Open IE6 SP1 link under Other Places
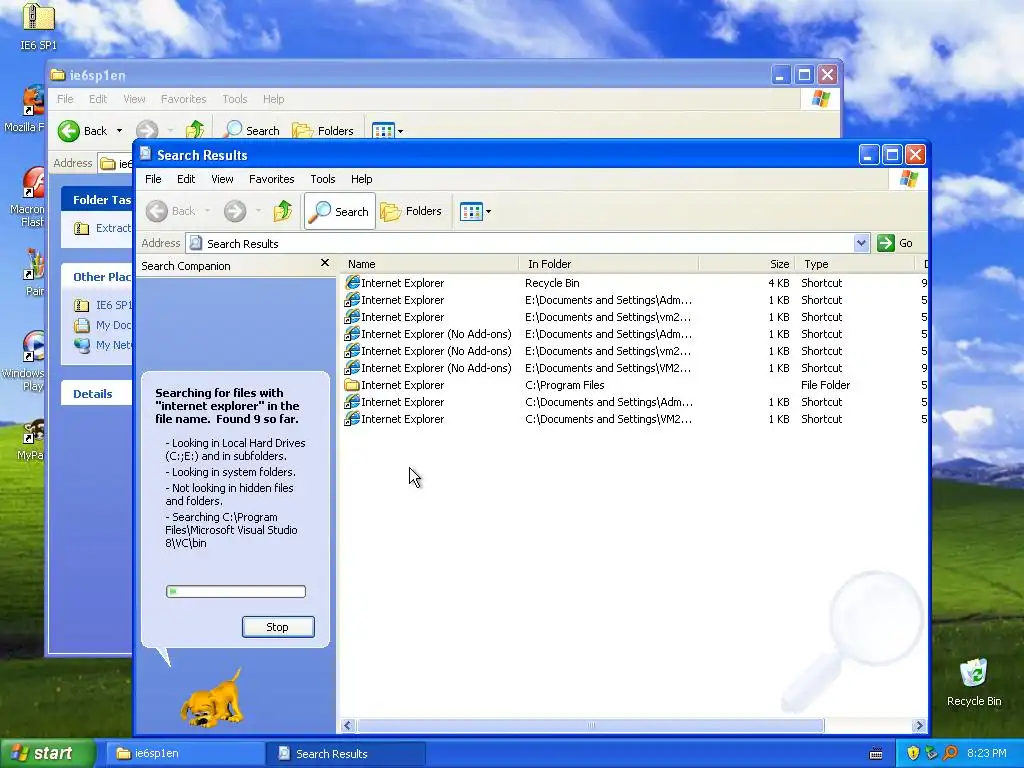 [x=113, y=305]
